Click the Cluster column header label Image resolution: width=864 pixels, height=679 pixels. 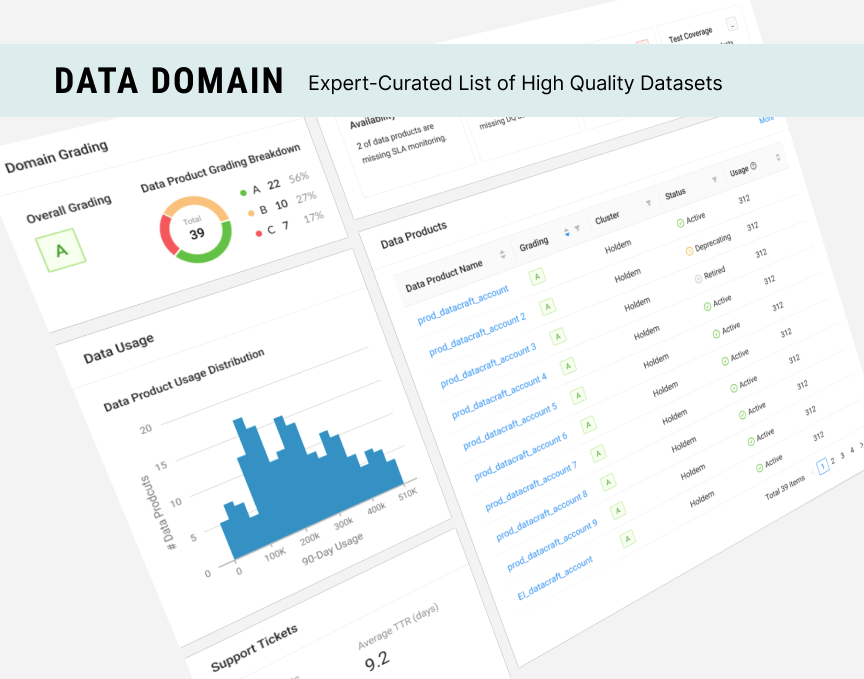(607, 218)
